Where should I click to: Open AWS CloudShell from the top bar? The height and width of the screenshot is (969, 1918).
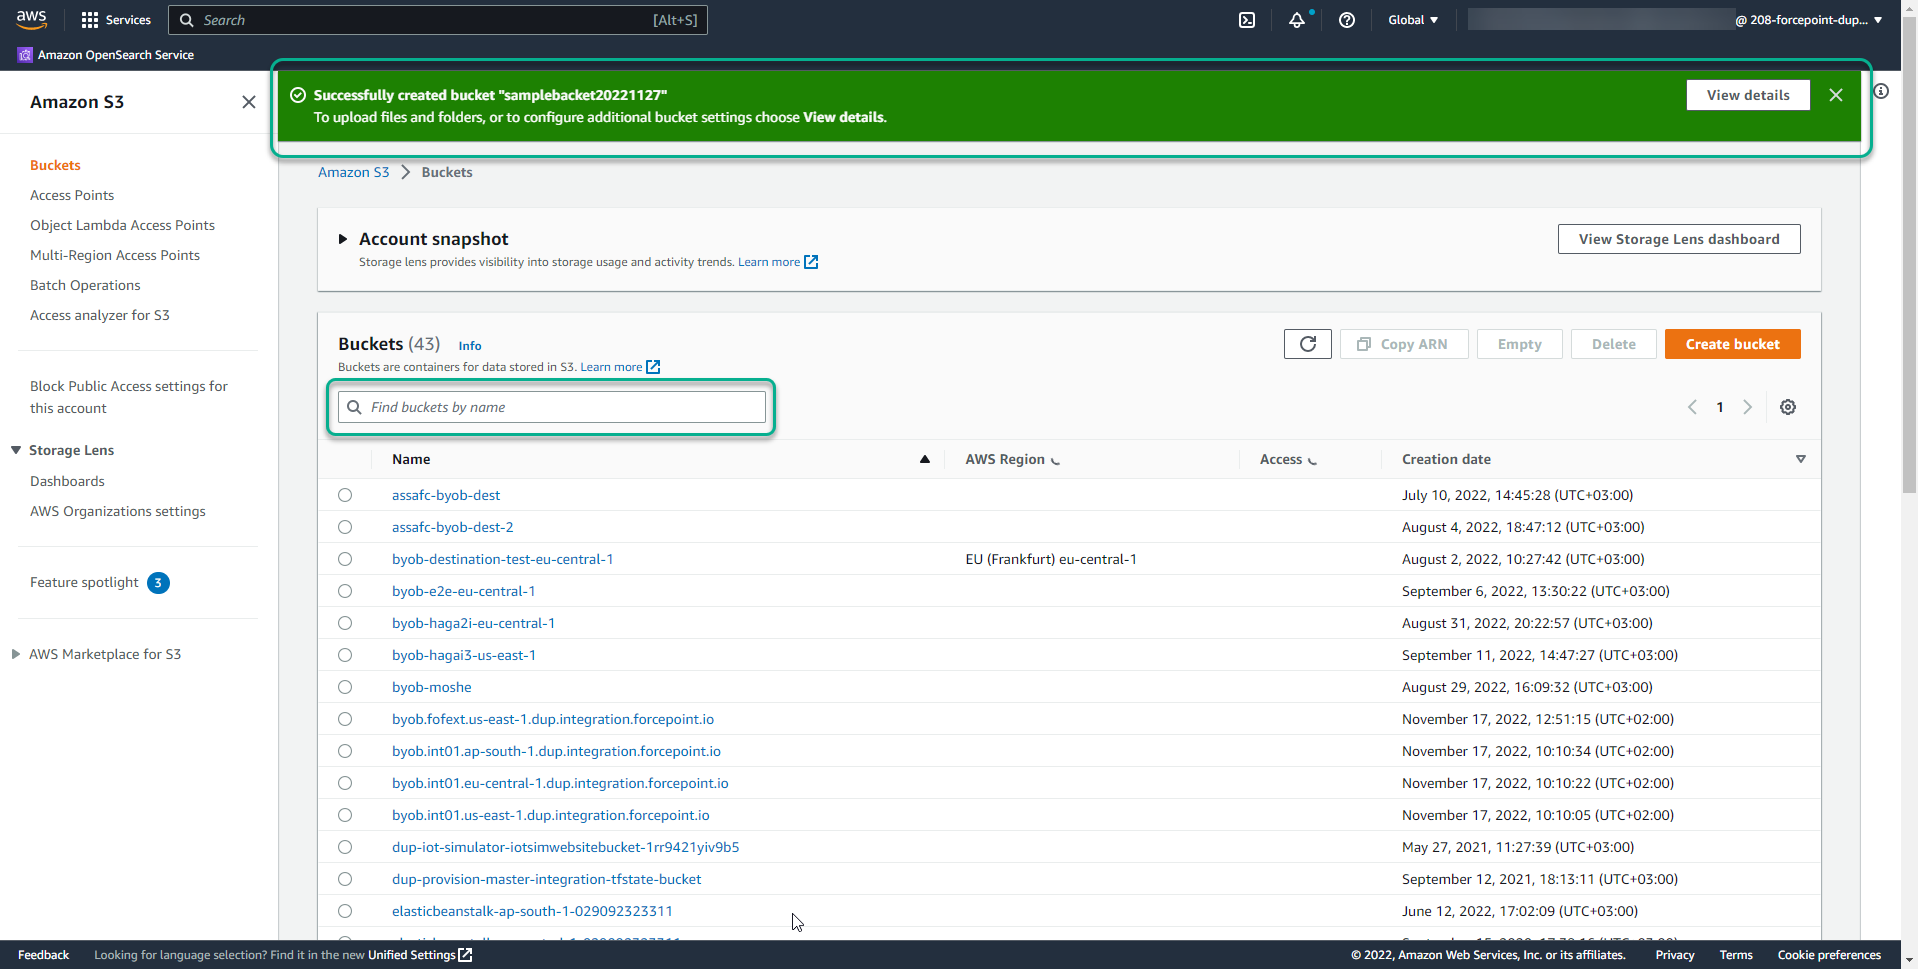[1246, 19]
